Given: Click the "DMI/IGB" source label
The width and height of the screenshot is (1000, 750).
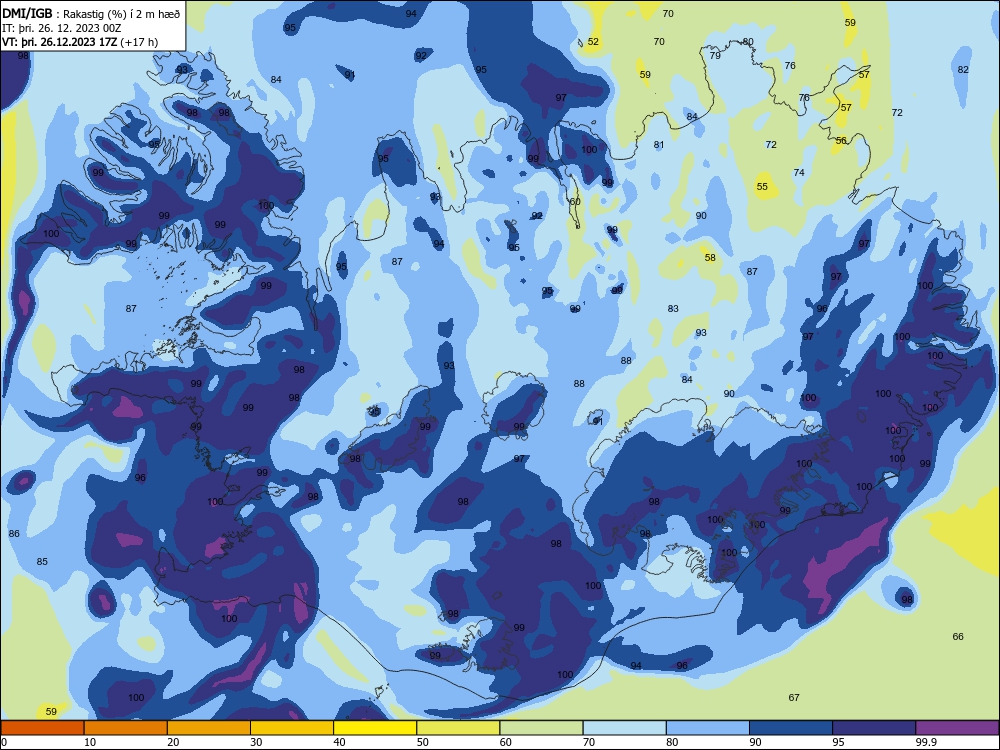Looking at the screenshot, I should 27,13.
